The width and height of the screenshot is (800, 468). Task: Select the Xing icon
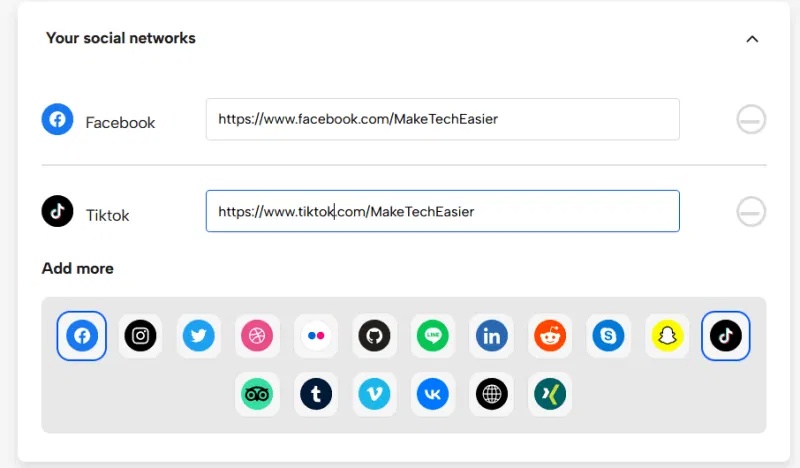pyautogui.click(x=550, y=394)
